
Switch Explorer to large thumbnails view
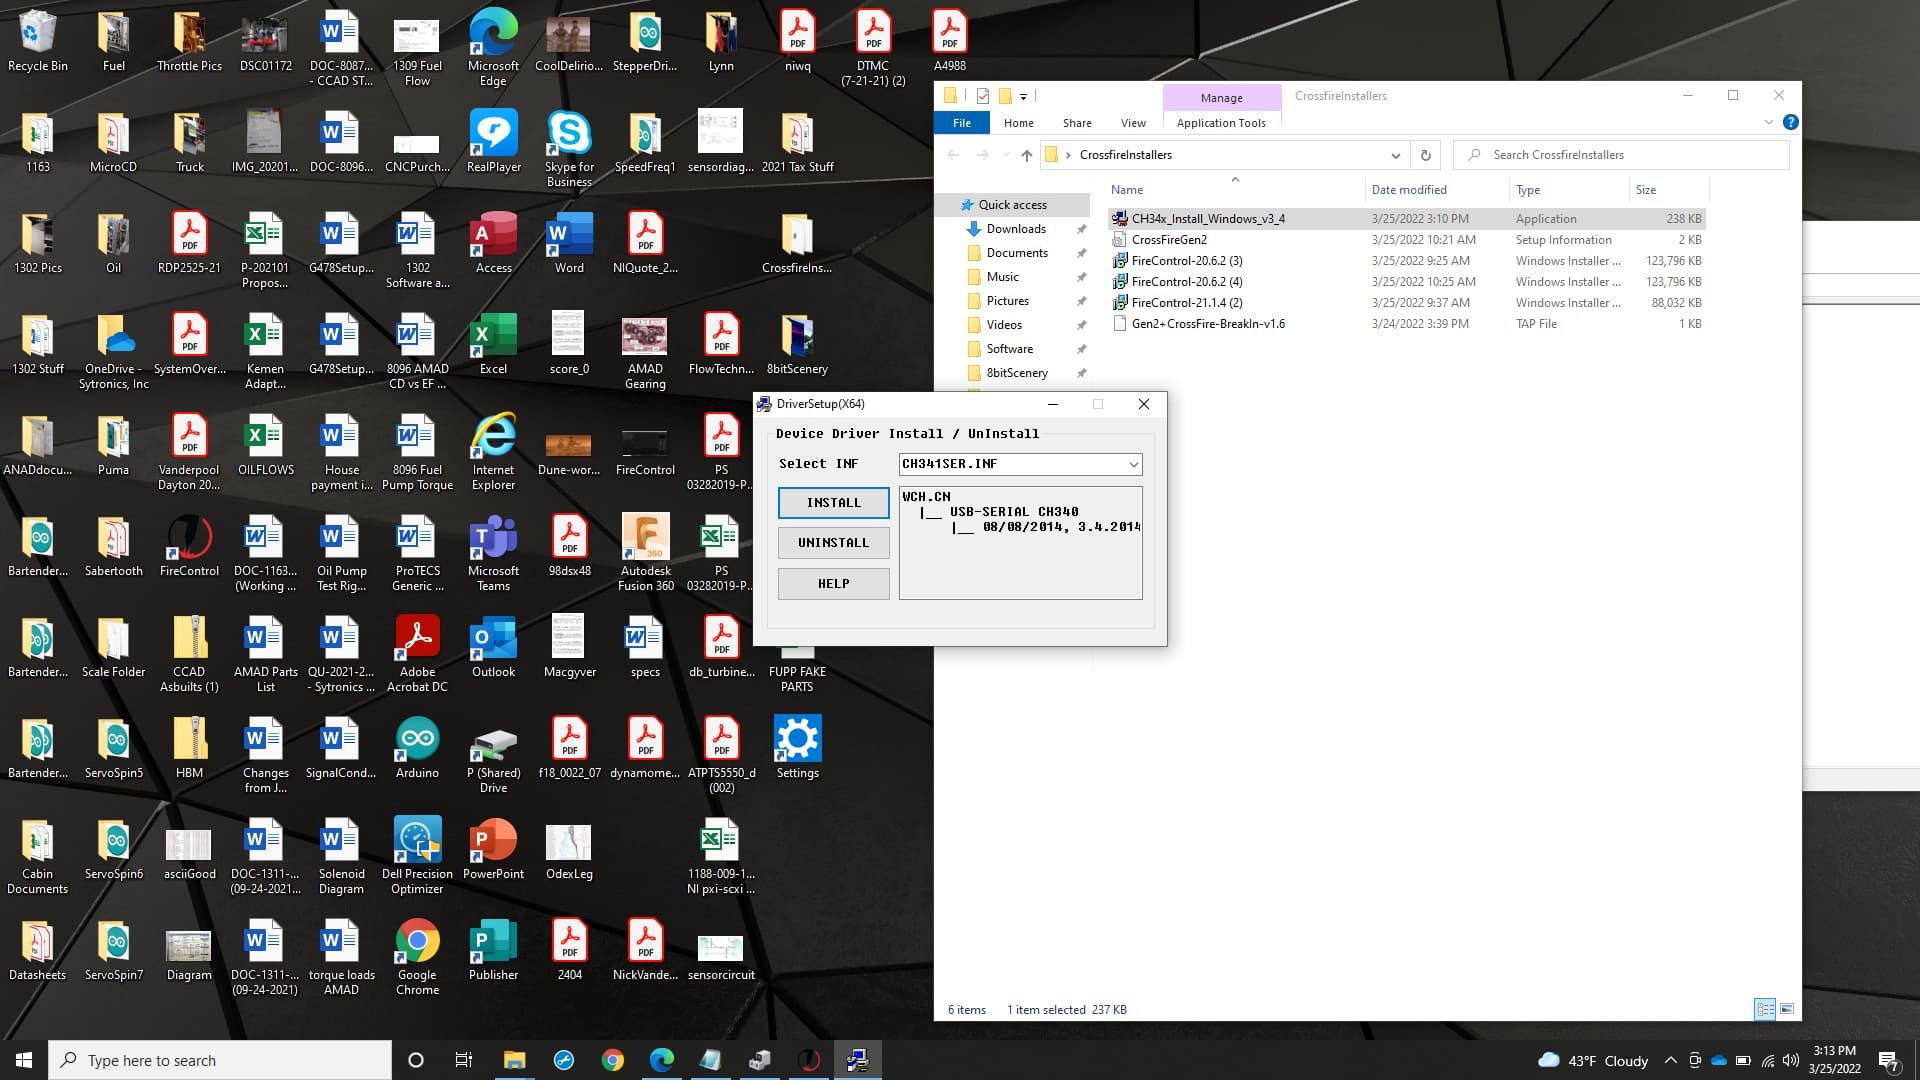click(x=1787, y=1009)
